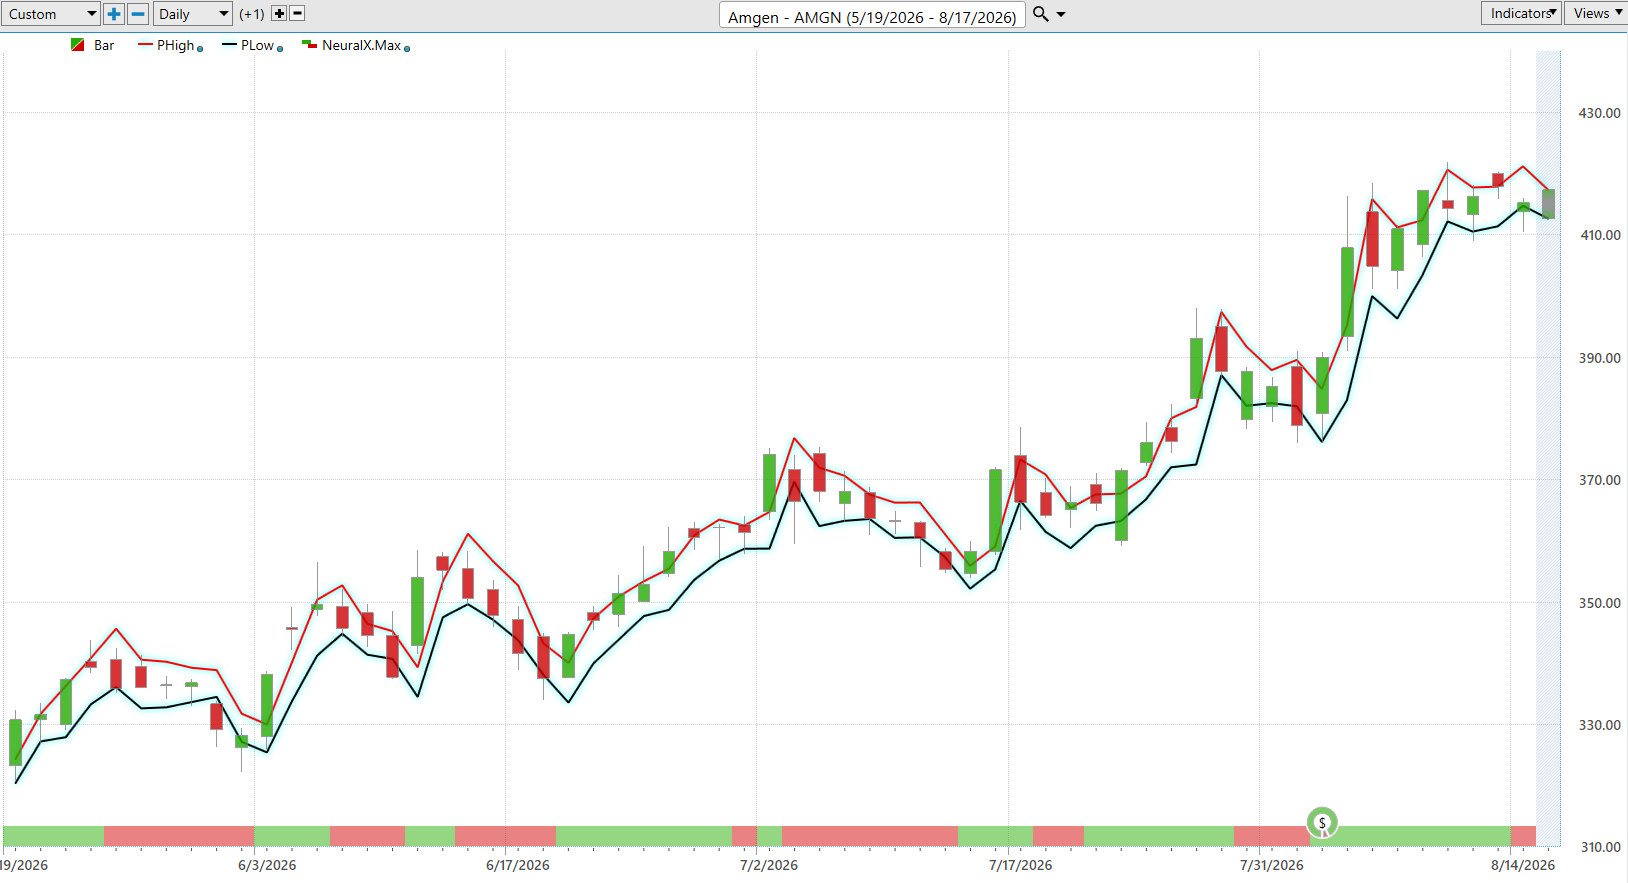Click the PHigh red line legend swatch

(145, 45)
